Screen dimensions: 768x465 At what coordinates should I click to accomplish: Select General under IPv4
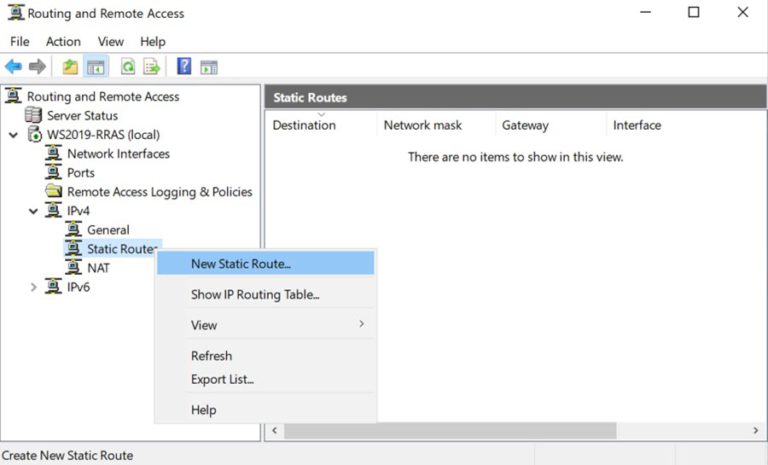click(x=108, y=230)
